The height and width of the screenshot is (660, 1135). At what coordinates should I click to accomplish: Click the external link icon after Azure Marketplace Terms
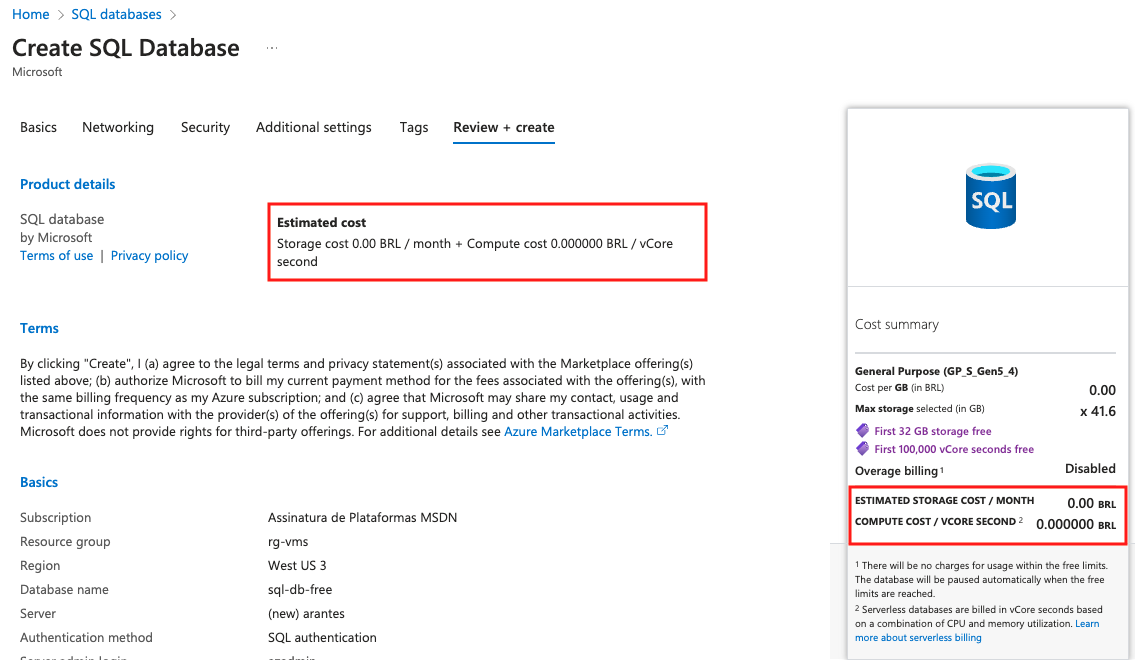coord(662,431)
